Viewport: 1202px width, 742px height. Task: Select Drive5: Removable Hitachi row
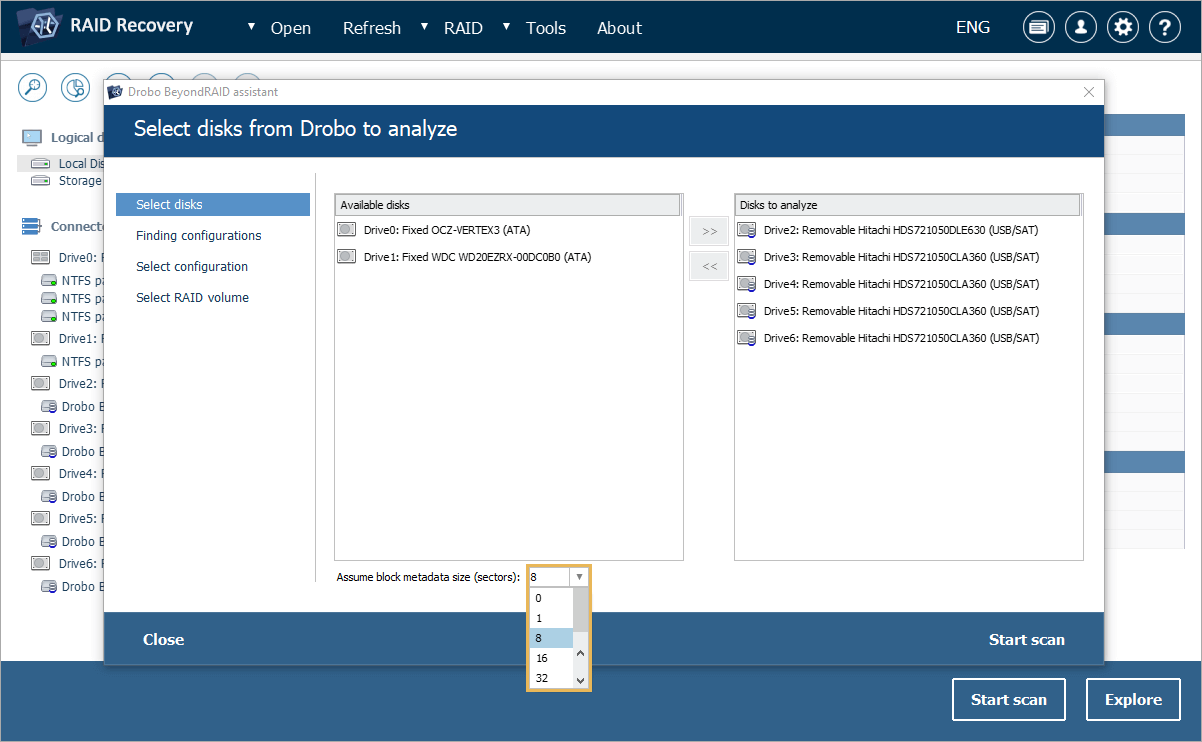[x=908, y=311]
